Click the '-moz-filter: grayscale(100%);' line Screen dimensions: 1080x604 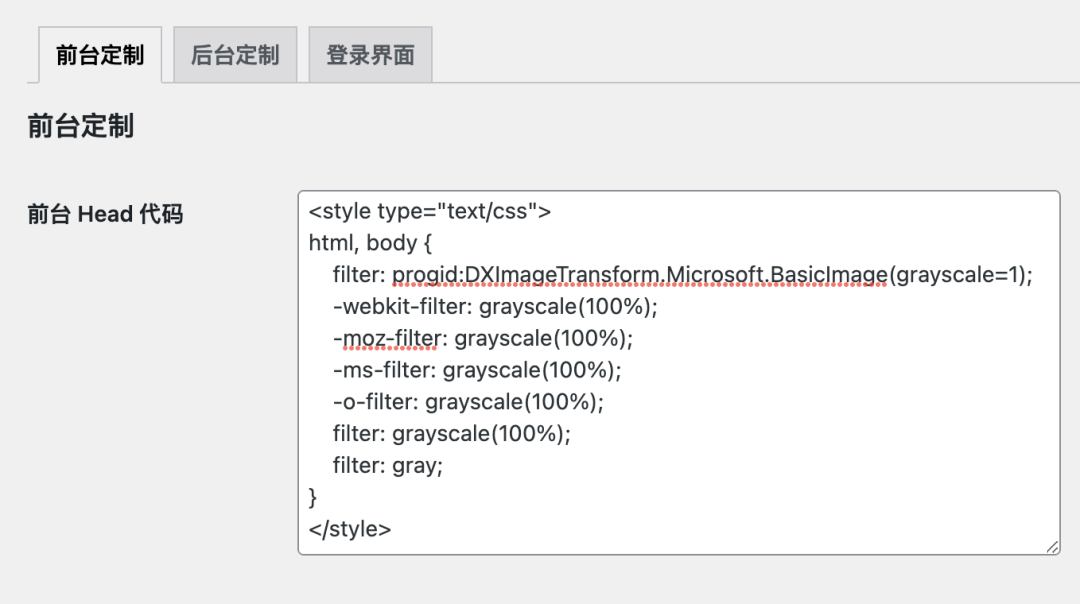pos(483,338)
